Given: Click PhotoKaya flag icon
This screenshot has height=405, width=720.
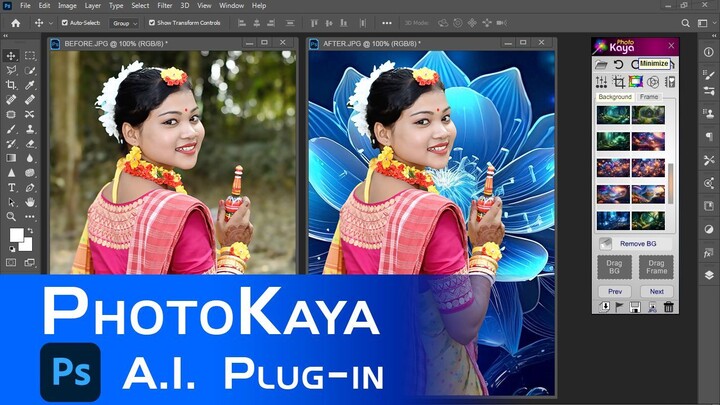Looking at the screenshot, I should click(619, 307).
